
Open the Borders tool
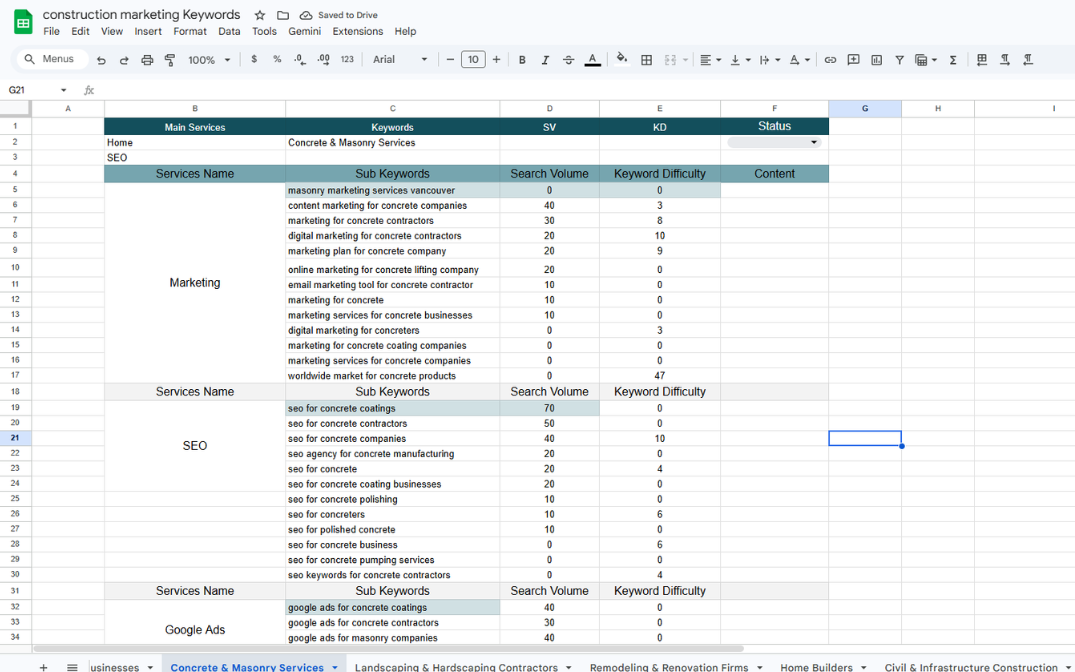(646, 60)
